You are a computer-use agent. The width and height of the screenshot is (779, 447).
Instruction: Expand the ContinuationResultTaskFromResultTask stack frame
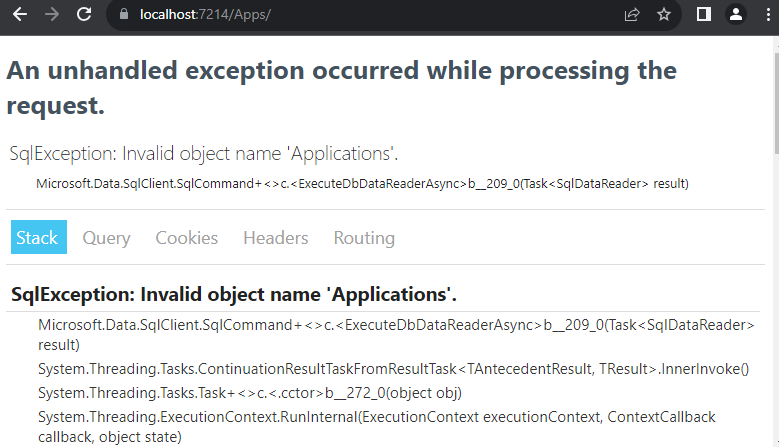[392, 368]
